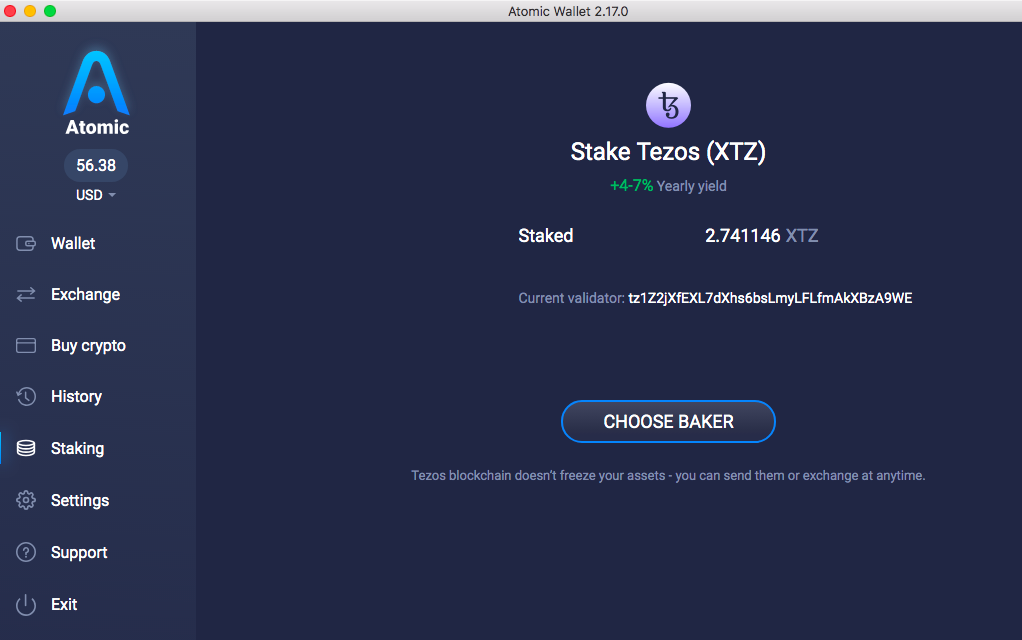
Task: Click the Buy crypto card icon
Action: [26, 345]
